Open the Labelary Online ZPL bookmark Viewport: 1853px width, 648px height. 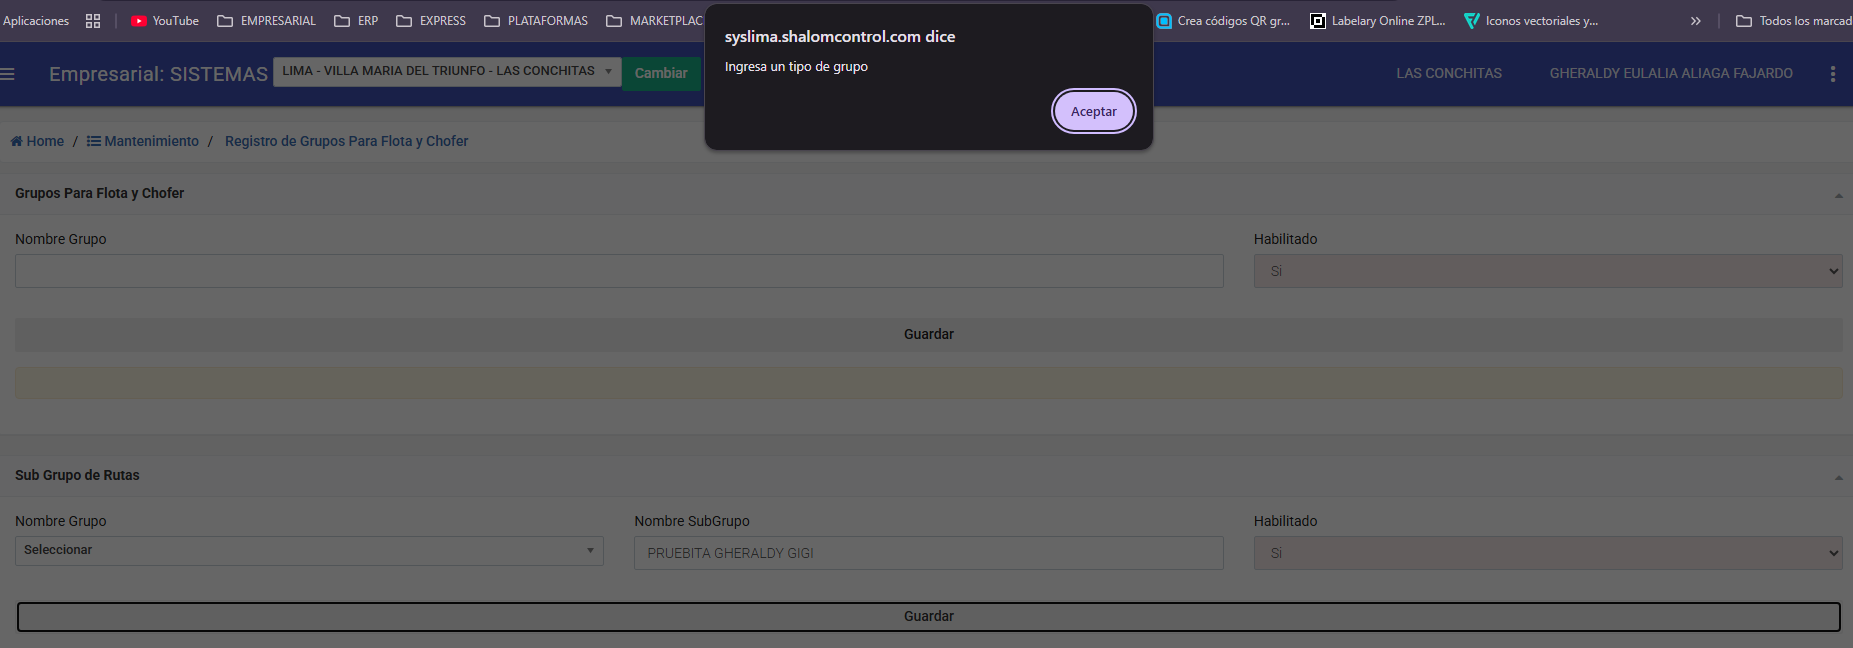point(1378,21)
